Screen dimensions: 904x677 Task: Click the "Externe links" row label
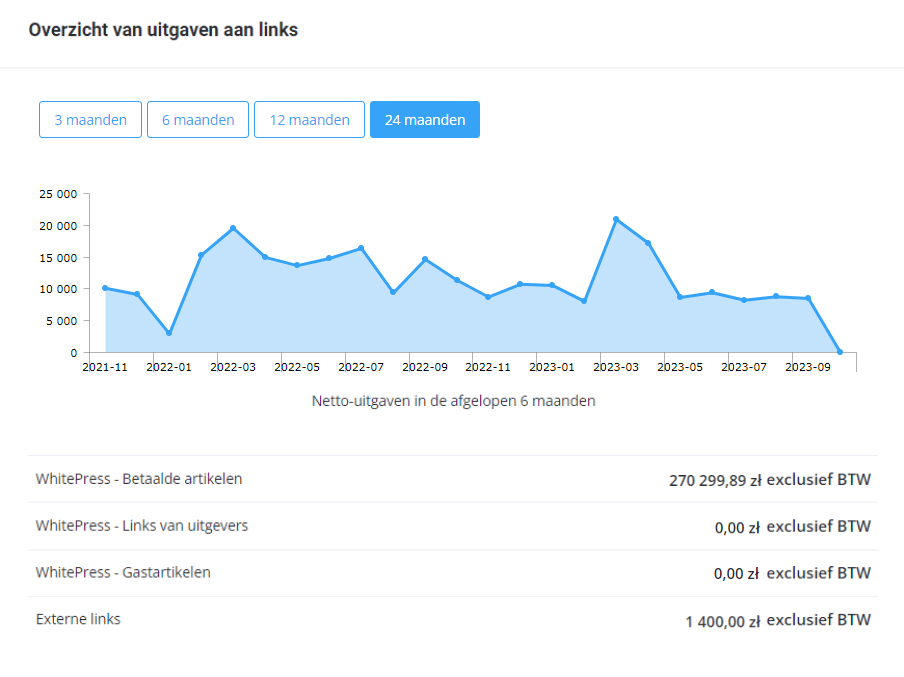pos(78,619)
